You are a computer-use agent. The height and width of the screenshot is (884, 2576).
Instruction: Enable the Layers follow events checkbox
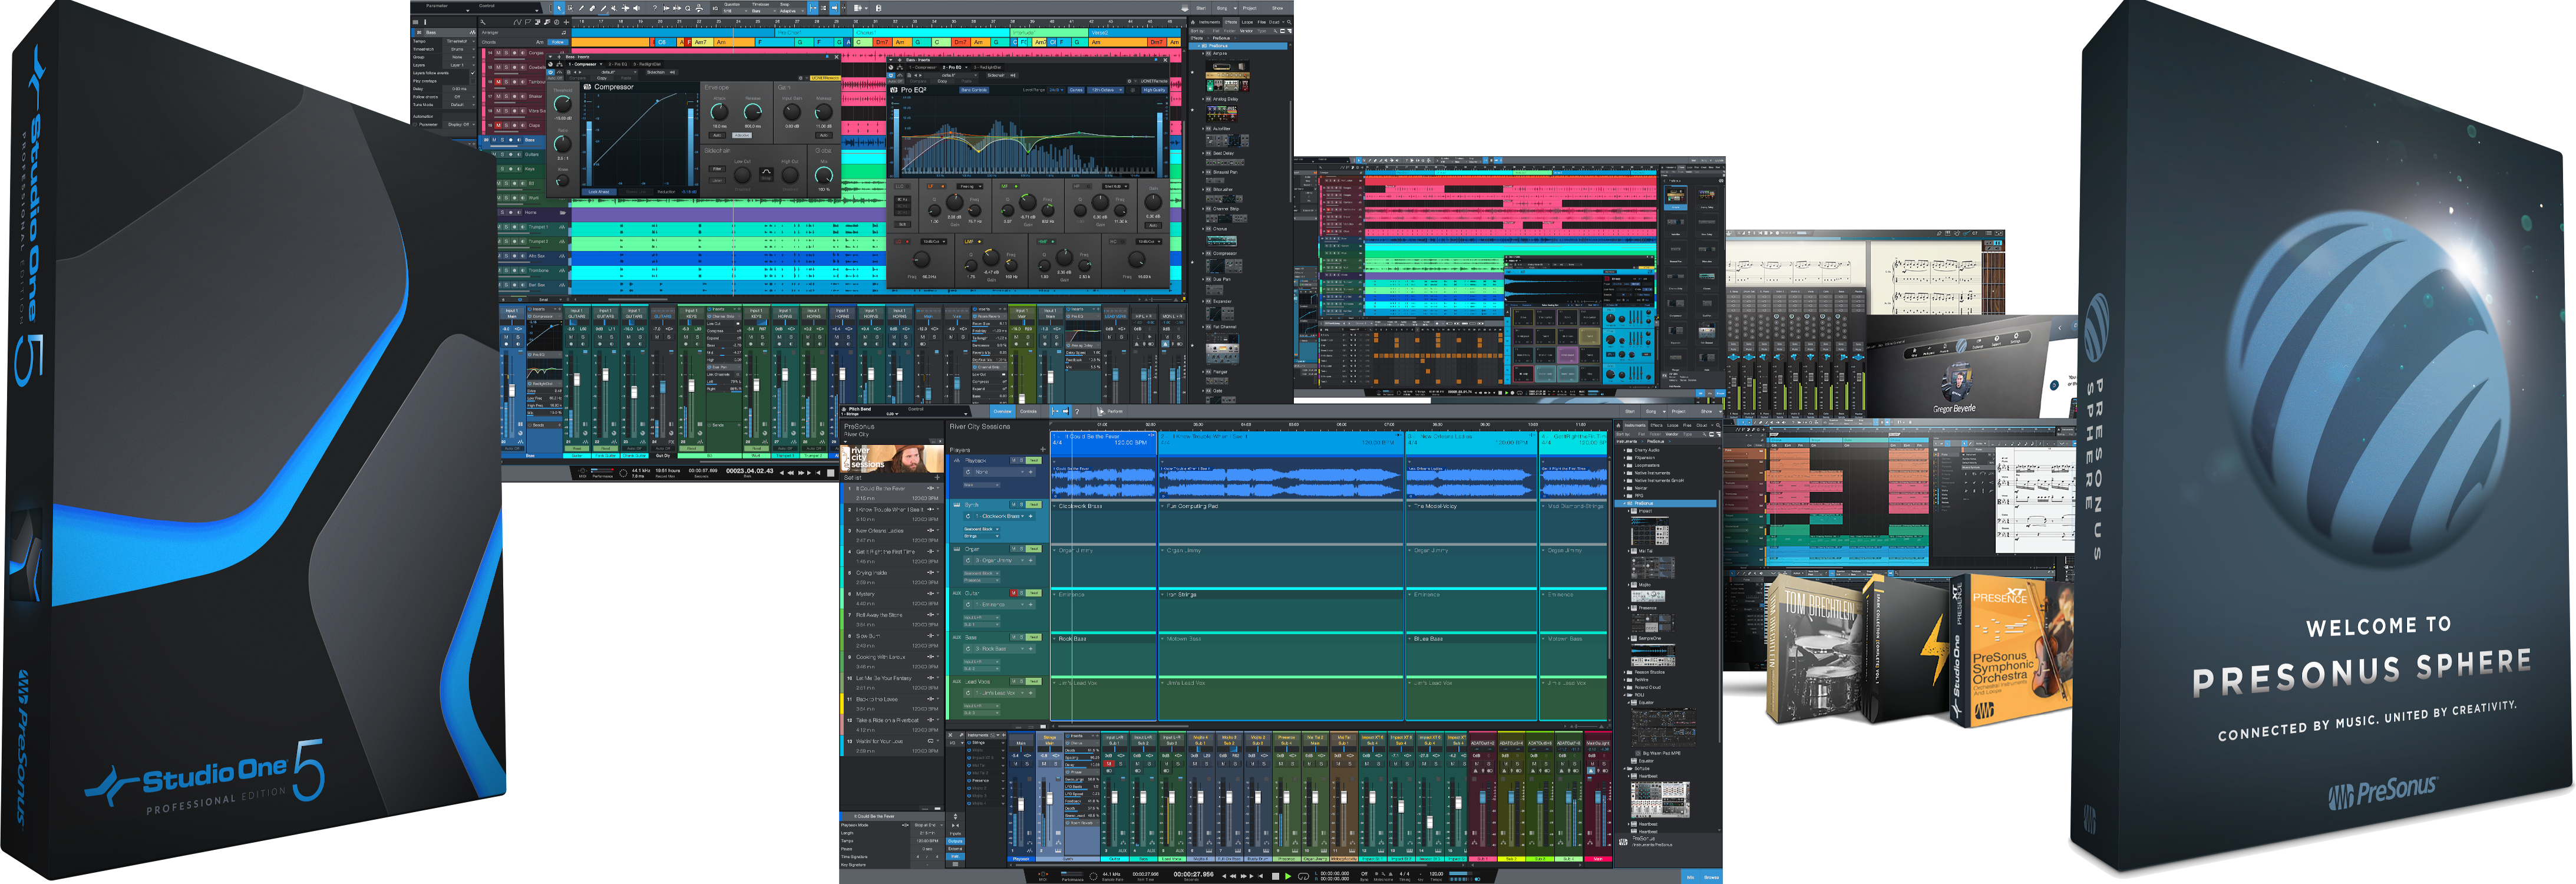[473, 73]
